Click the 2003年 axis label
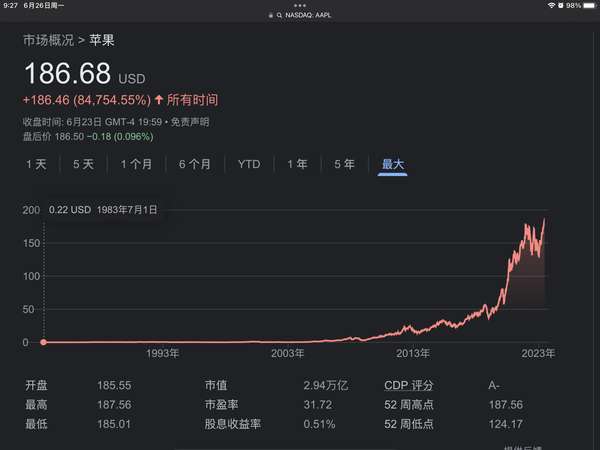Image resolution: width=600 pixels, height=450 pixels. (287, 353)
